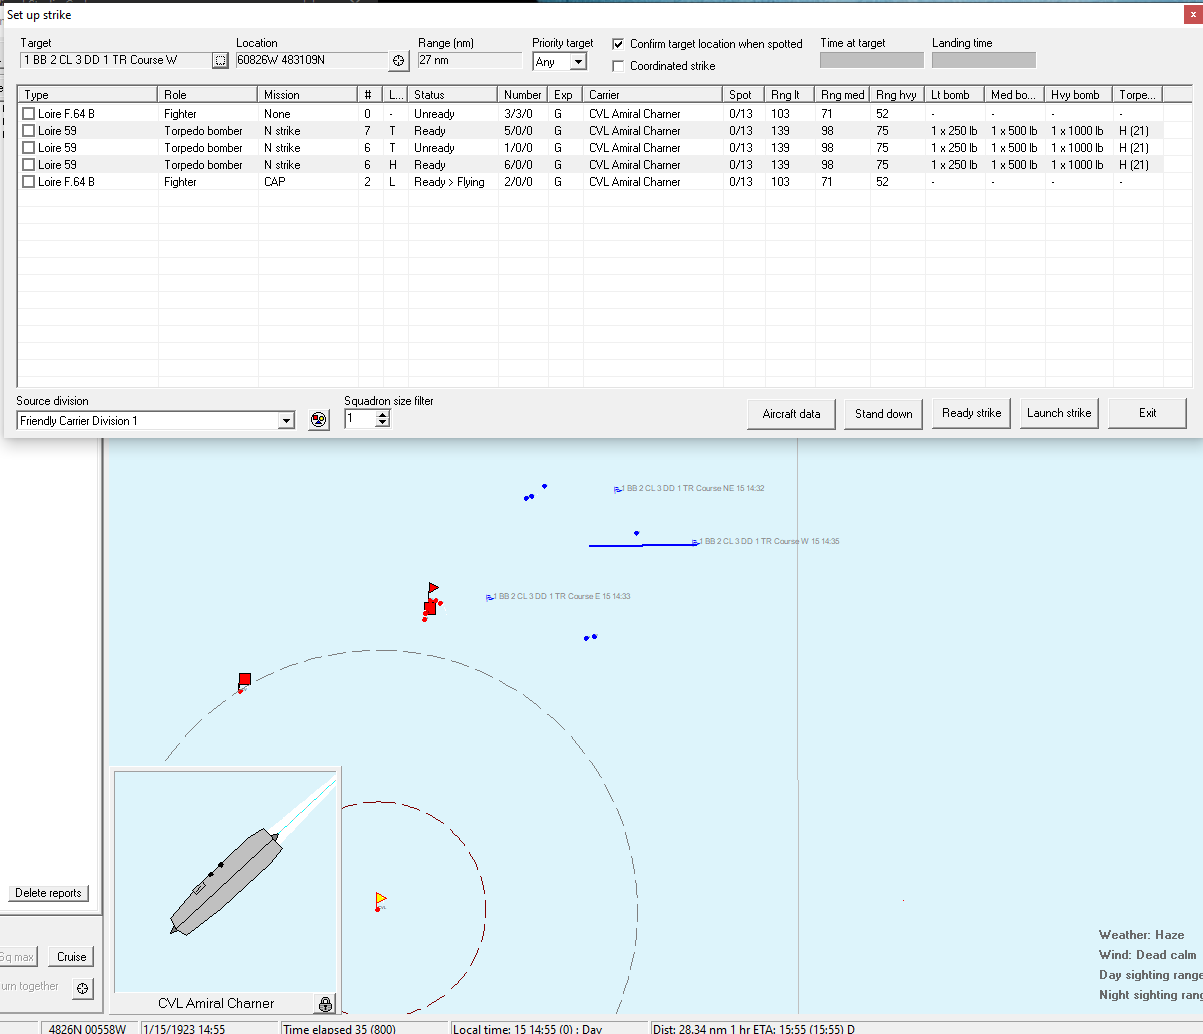Click the Target text field
Image resolution: width=1203 pixels, height=1034 pixels.
(x=116, y=61)
